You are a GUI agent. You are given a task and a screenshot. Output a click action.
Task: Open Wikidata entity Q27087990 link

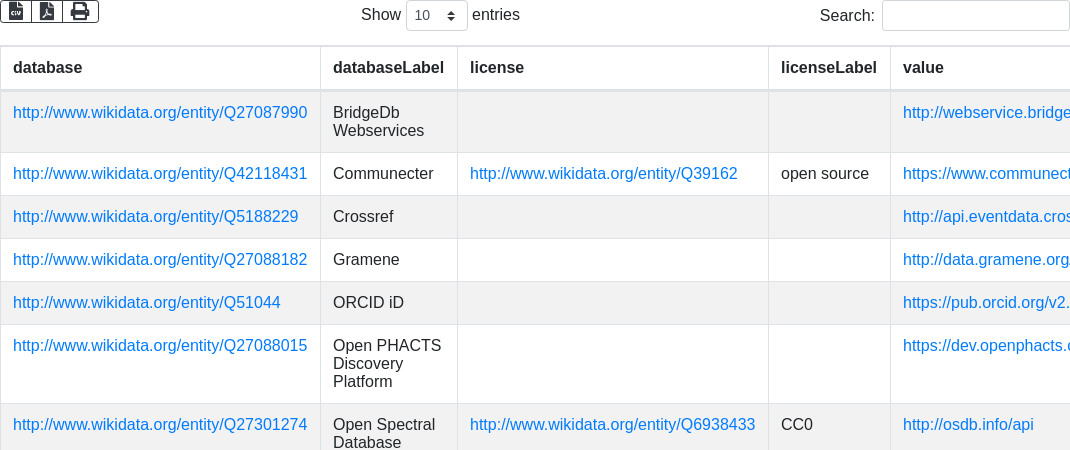(x=160, y=113)
